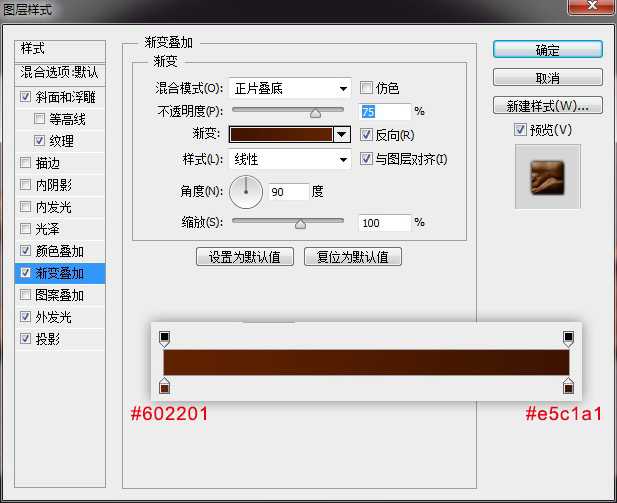
Task: Click the 角度 input field showing 90
Action: click(x=288, y=192)
